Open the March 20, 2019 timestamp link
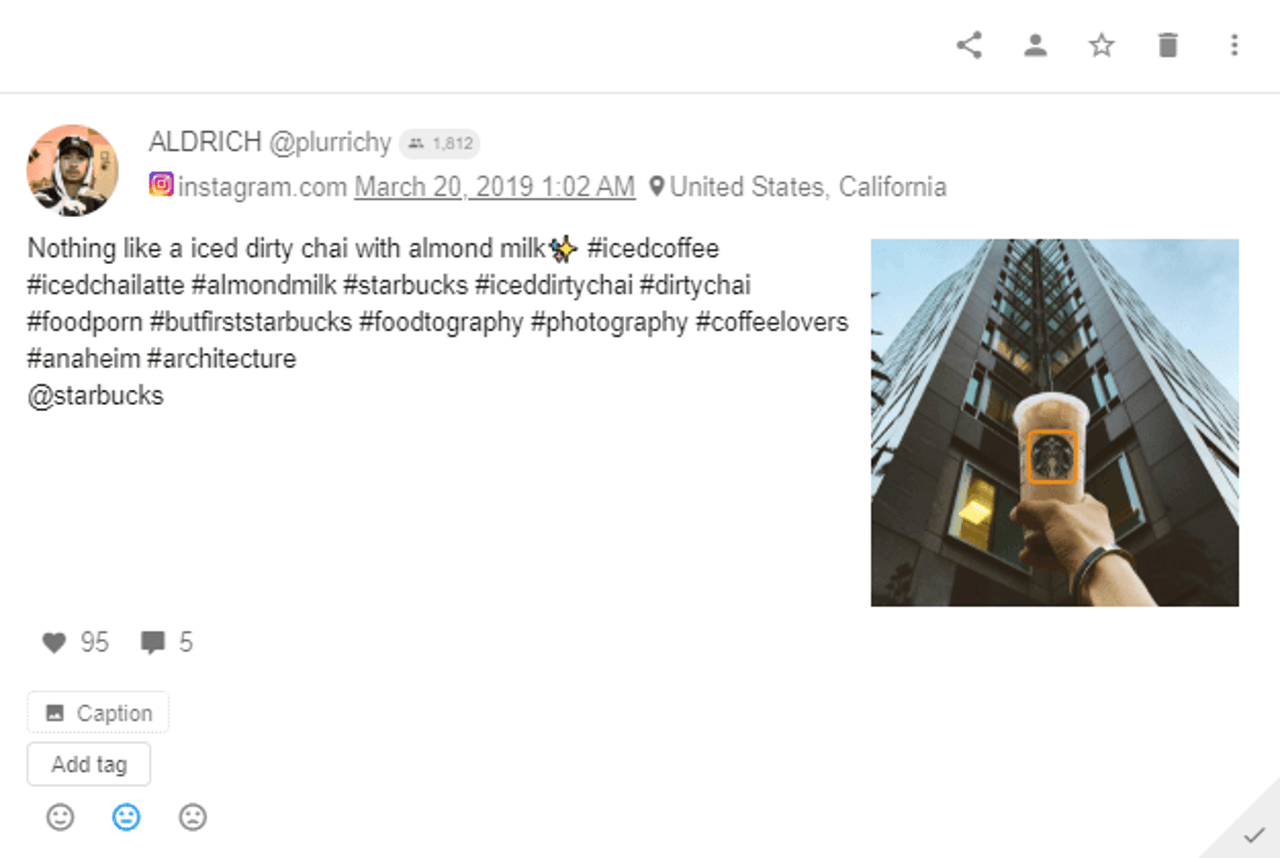Image resolution: width=1280 pixels, height=858 pixels. (495, 187)
